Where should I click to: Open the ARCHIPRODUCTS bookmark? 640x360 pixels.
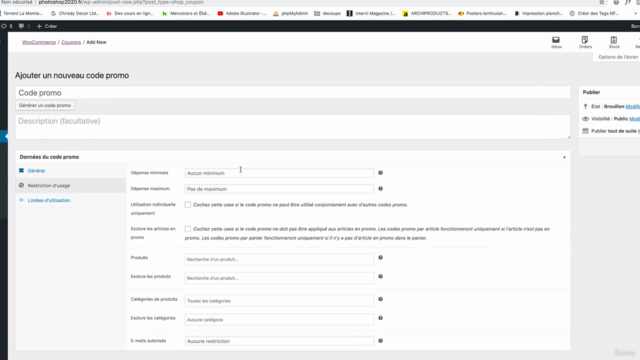(427, 13)
